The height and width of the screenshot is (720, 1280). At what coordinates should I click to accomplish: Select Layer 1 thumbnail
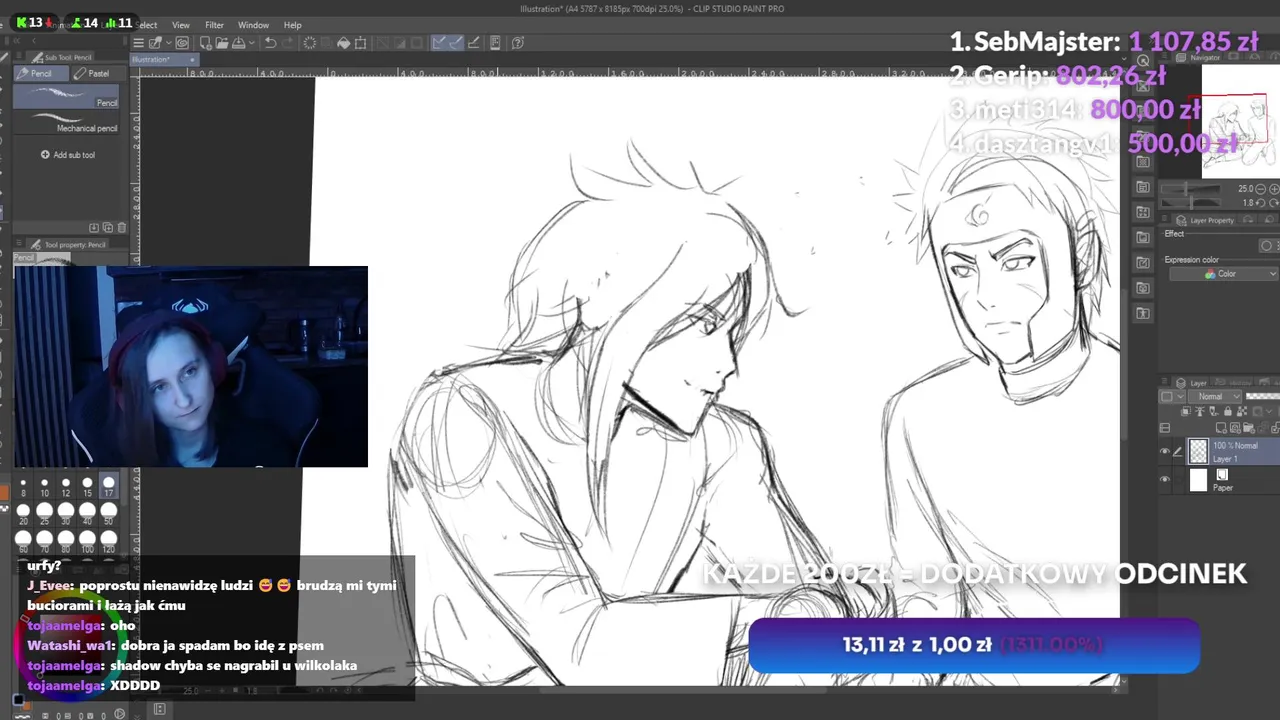[1198, 452]
